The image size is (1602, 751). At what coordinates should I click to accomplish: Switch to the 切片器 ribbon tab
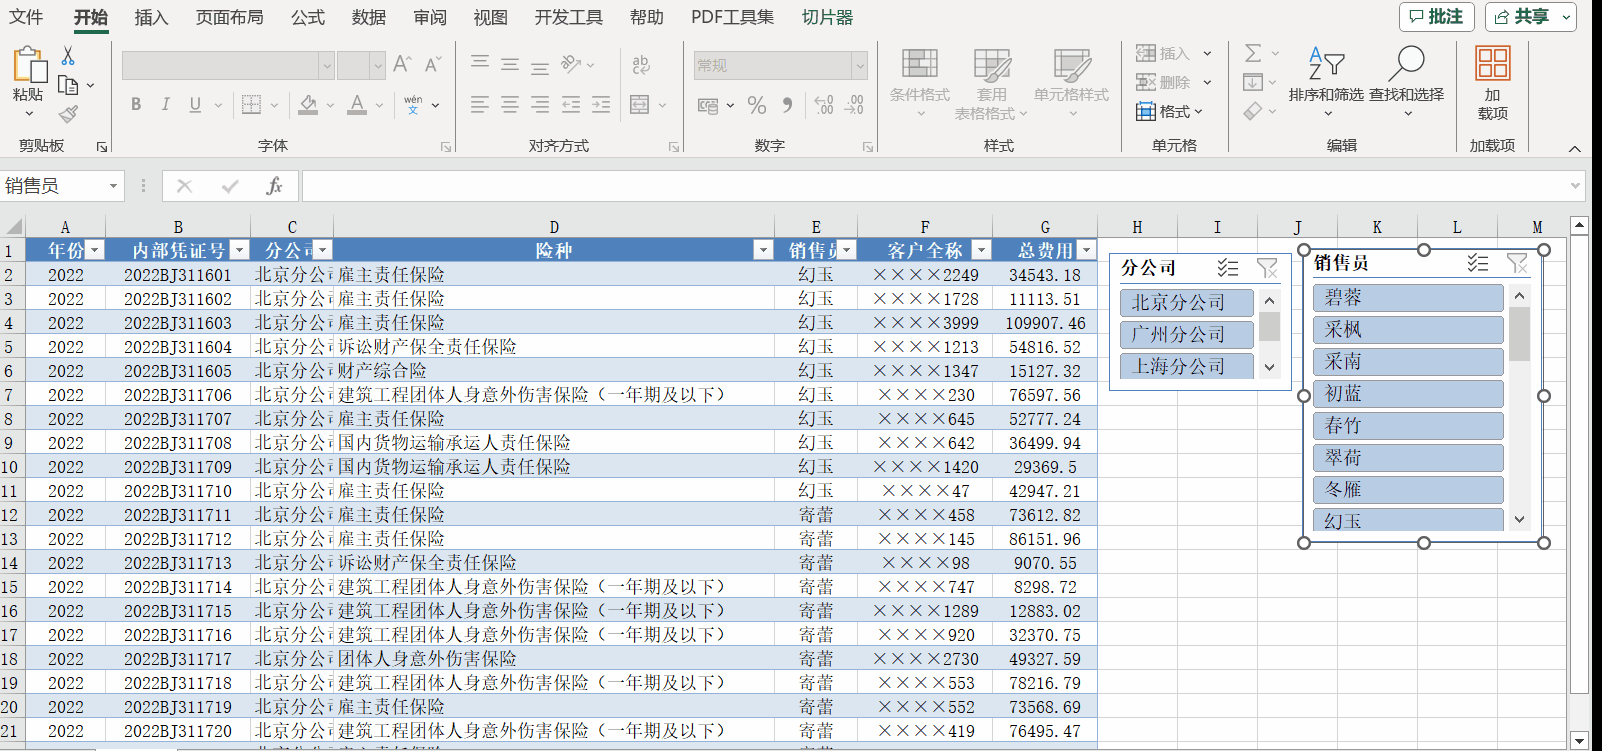(x=827, y=17)
